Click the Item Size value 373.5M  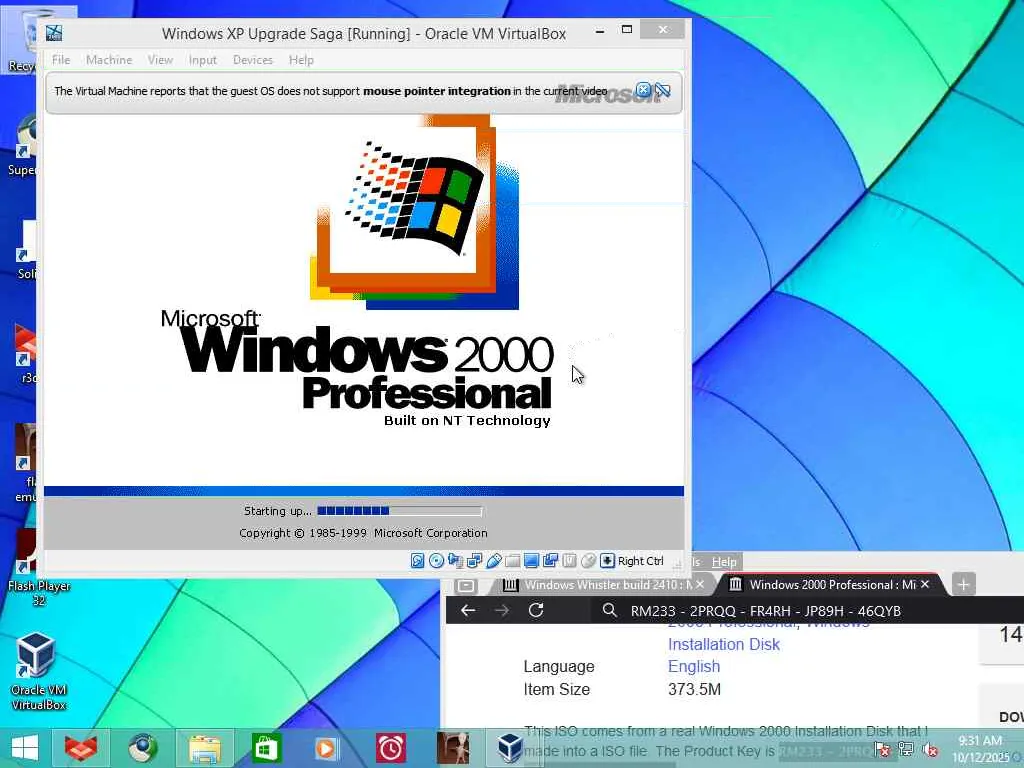click(694, 690)
